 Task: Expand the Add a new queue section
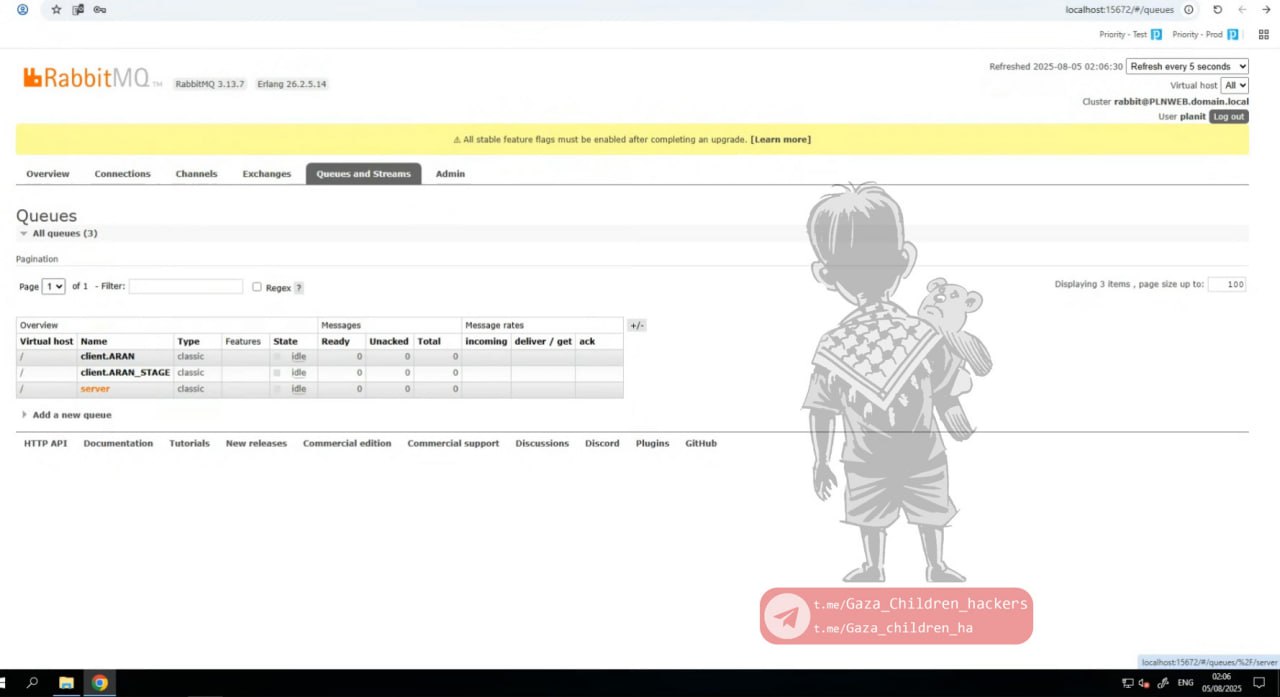[71, 415]
